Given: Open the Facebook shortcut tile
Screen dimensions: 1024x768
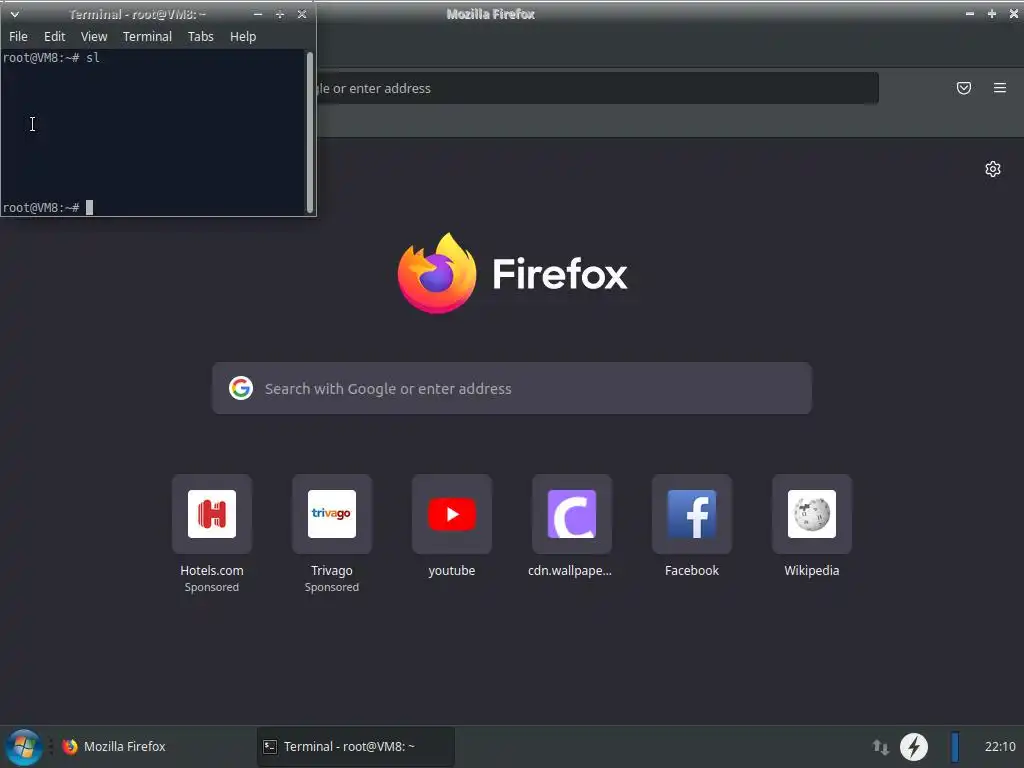Looking at the screenshot, I should 692,514.
